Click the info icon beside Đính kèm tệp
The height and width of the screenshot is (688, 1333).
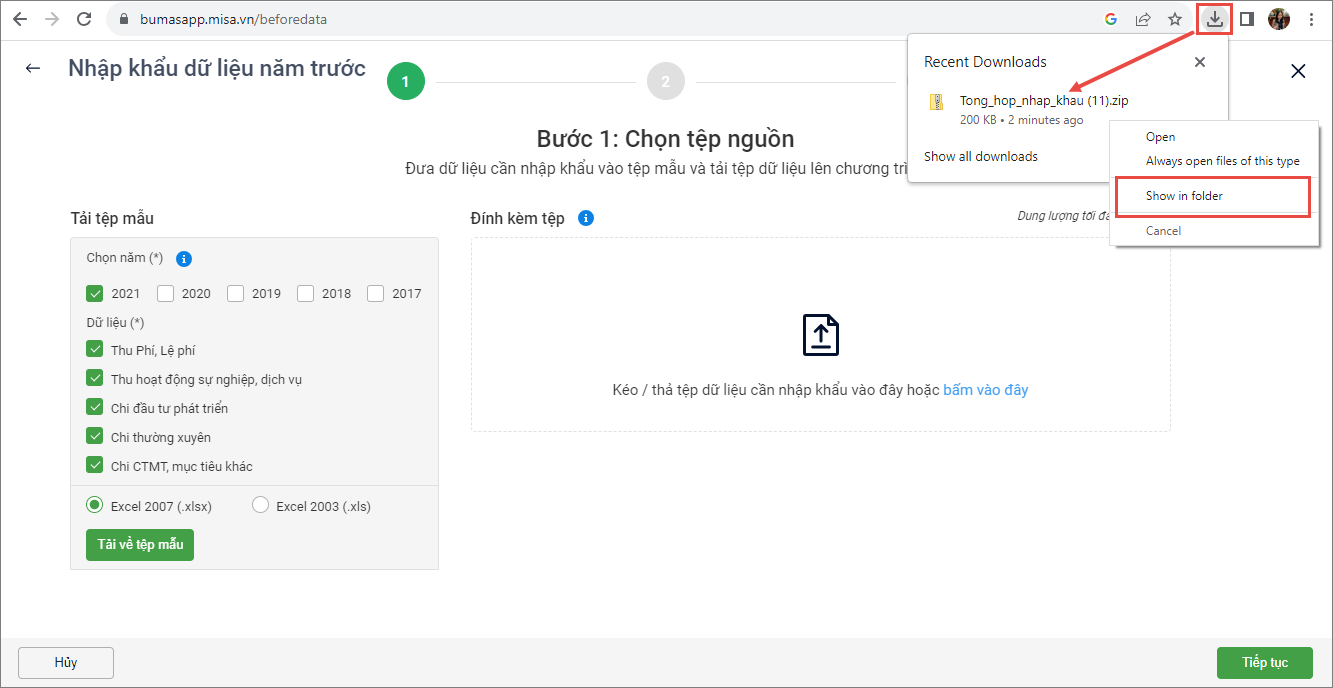(586, 218)
